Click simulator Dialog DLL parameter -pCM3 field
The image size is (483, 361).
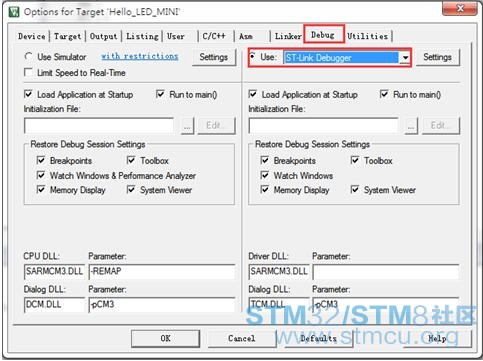(162, 305)
